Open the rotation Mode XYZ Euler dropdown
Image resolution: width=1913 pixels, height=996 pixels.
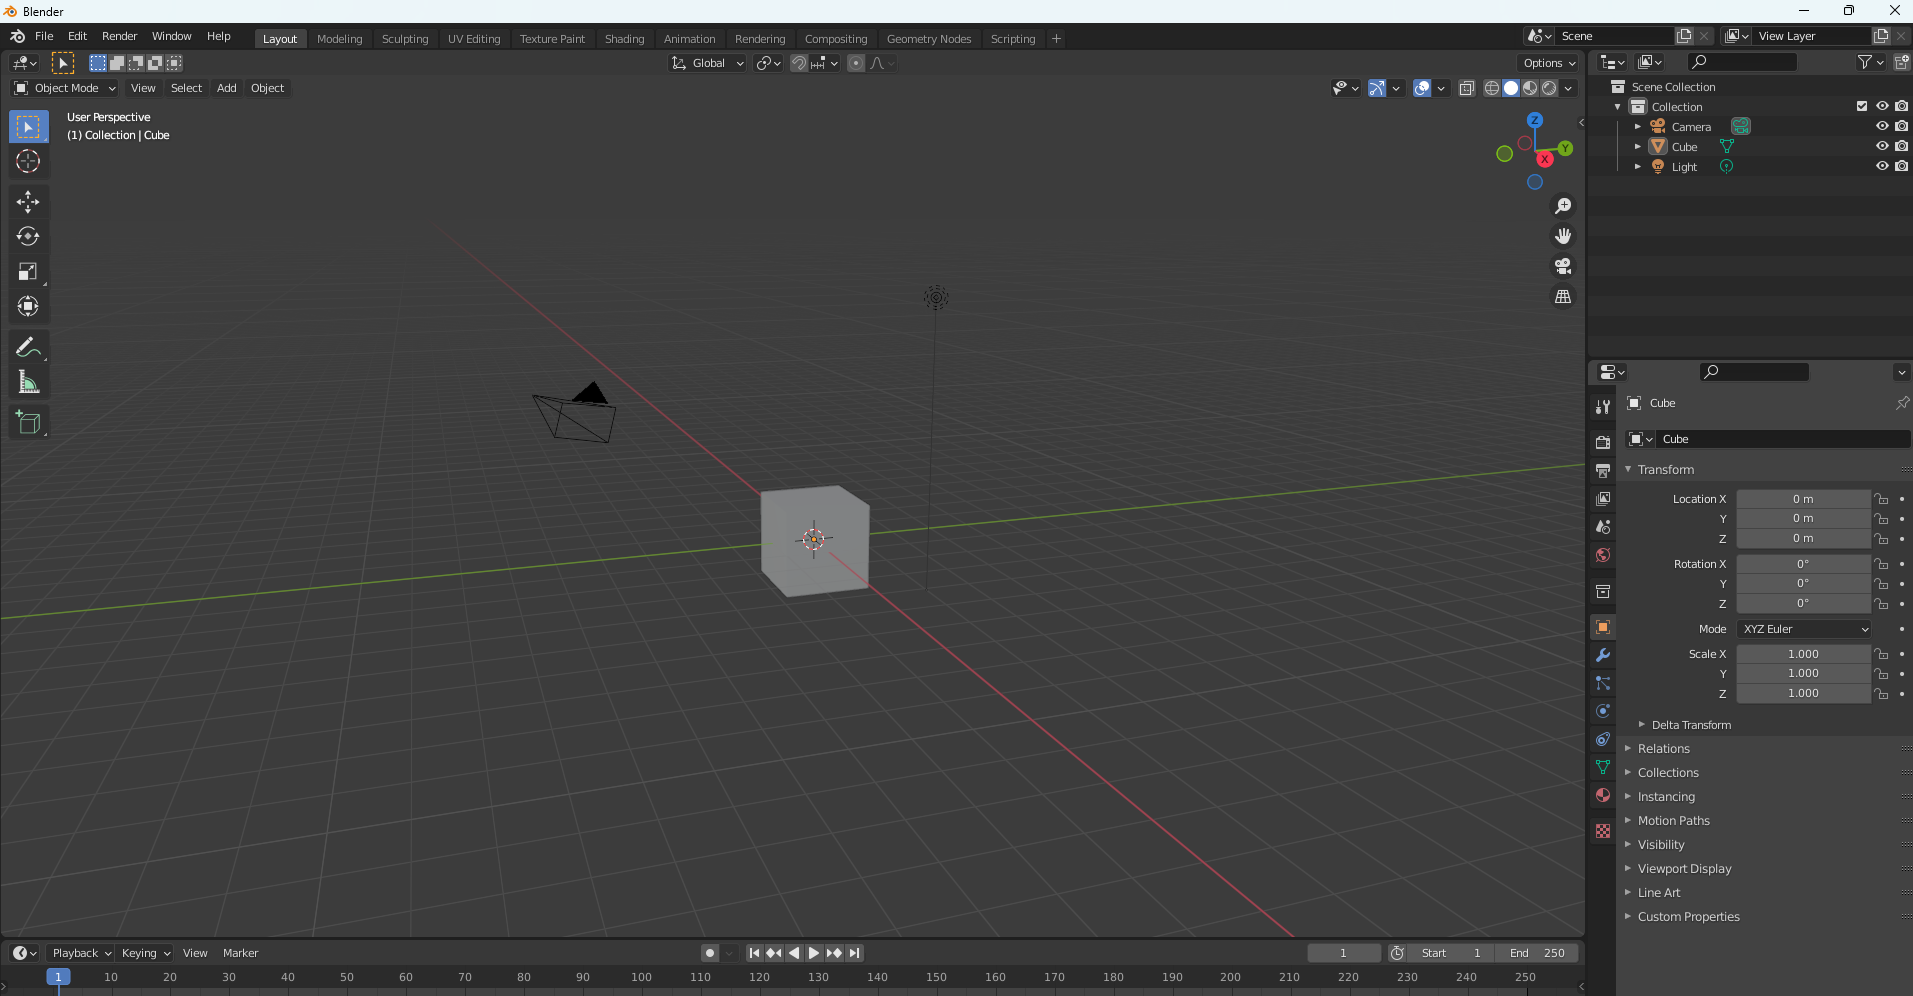1804,629
